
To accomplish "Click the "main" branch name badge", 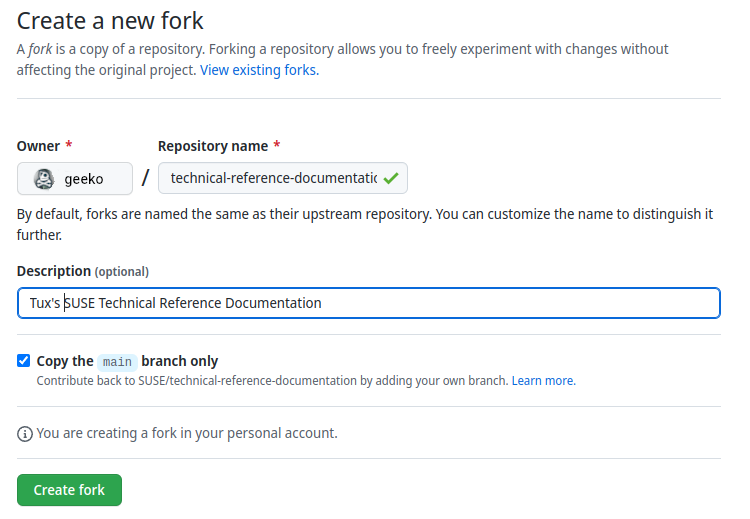I will click(117, 362).
